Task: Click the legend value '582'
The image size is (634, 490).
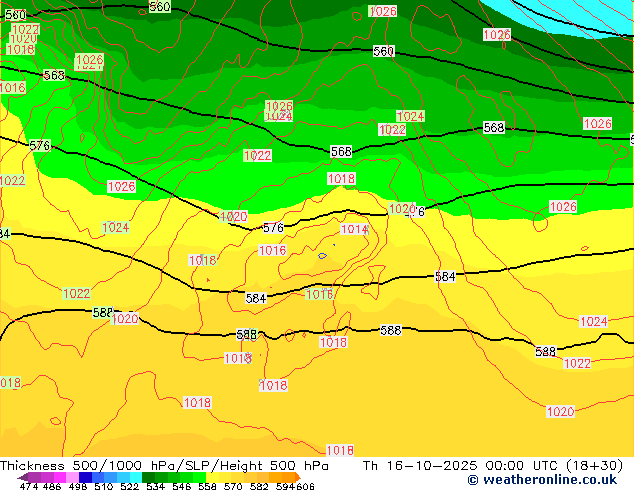Action: [x=259, y=486]
